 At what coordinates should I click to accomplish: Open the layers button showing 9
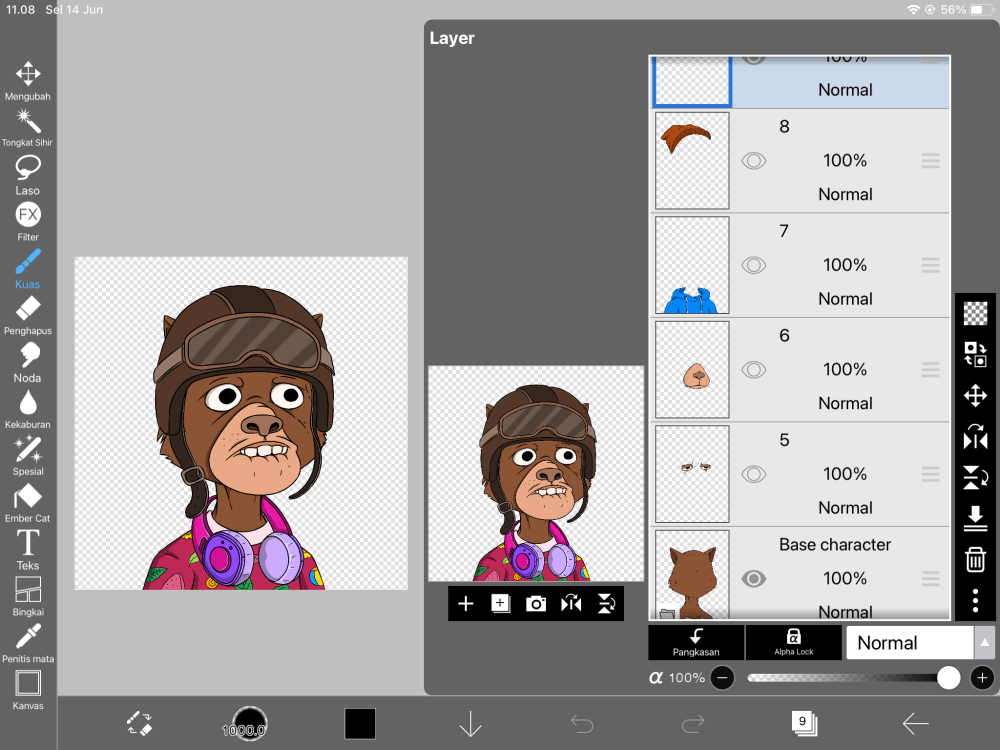[x=804, y=723]
